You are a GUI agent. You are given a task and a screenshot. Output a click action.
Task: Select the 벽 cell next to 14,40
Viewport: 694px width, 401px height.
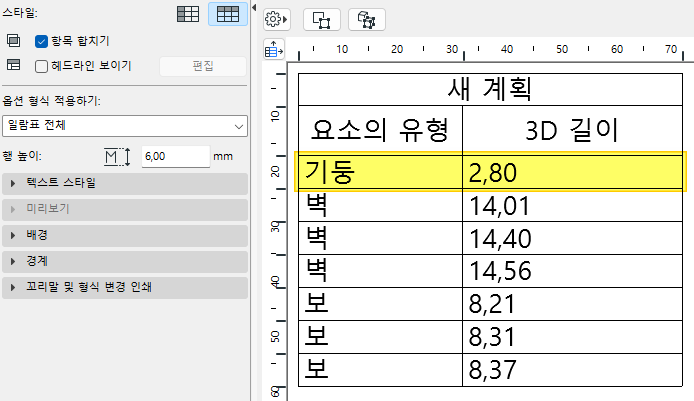380,238
